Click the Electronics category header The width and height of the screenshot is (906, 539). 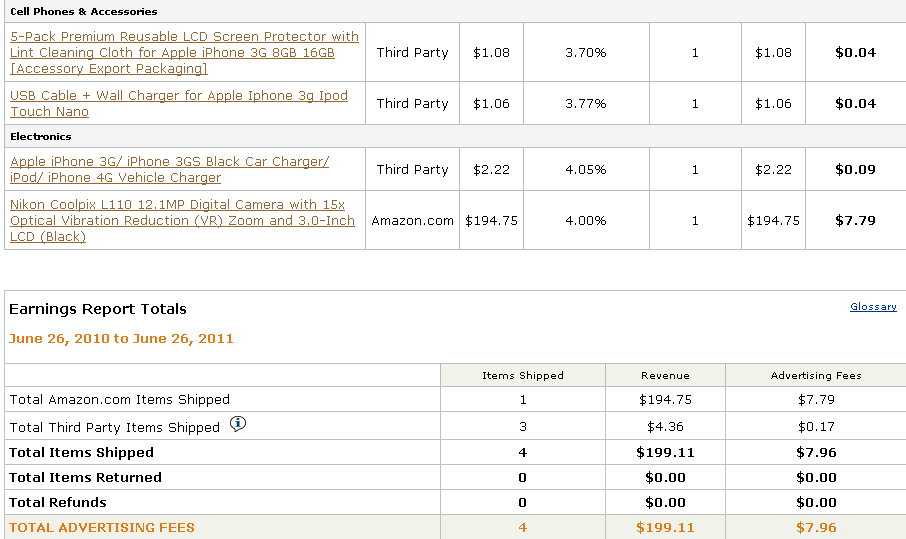click(41, 136)
